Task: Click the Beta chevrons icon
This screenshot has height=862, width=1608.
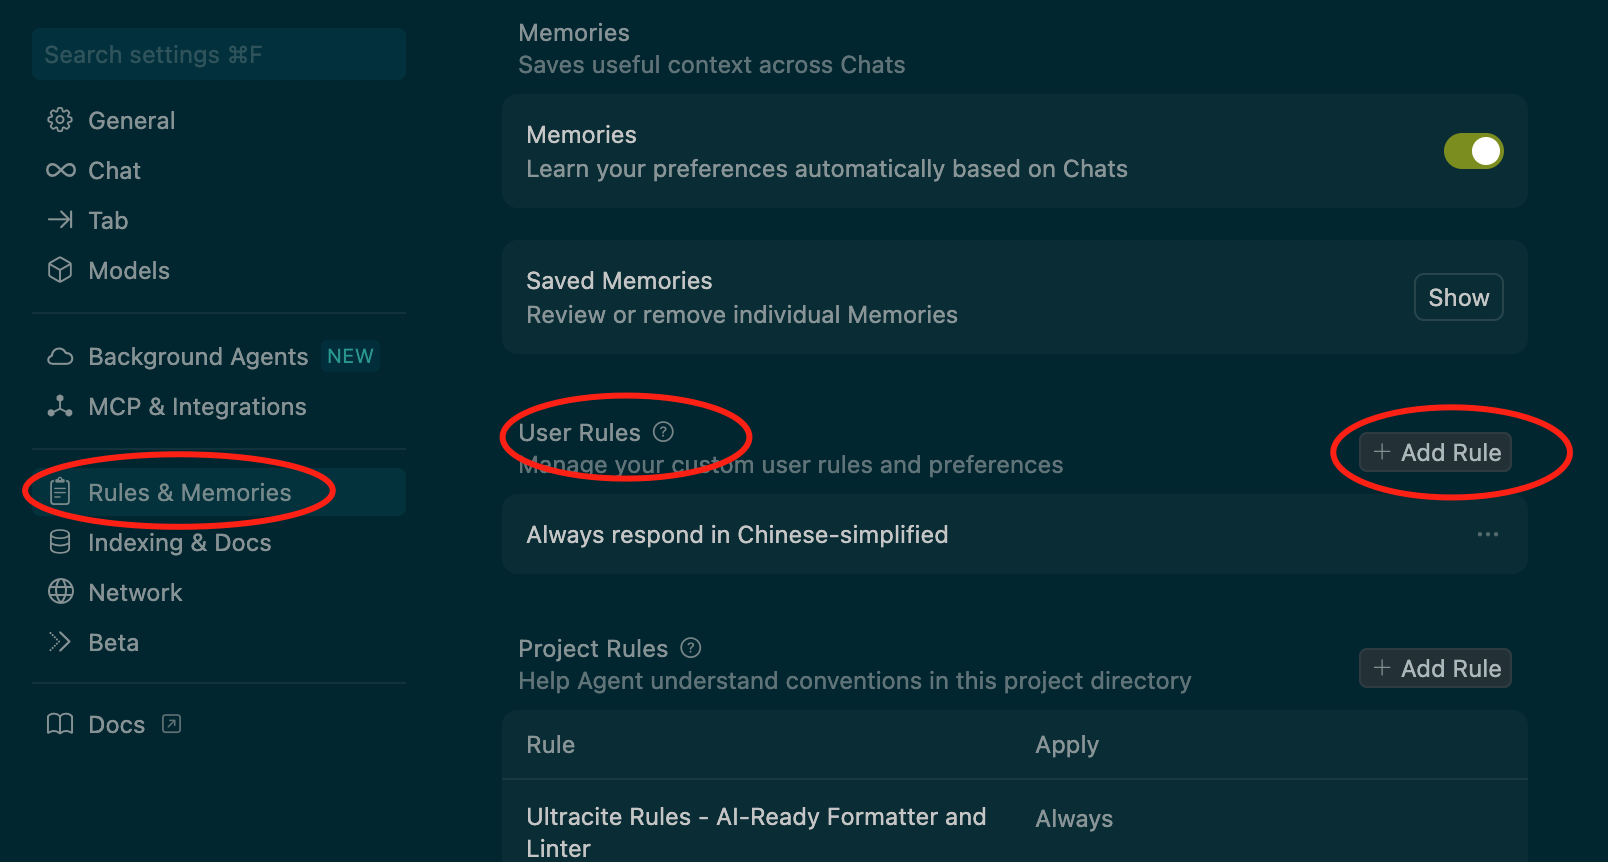Action: point(60,642)
